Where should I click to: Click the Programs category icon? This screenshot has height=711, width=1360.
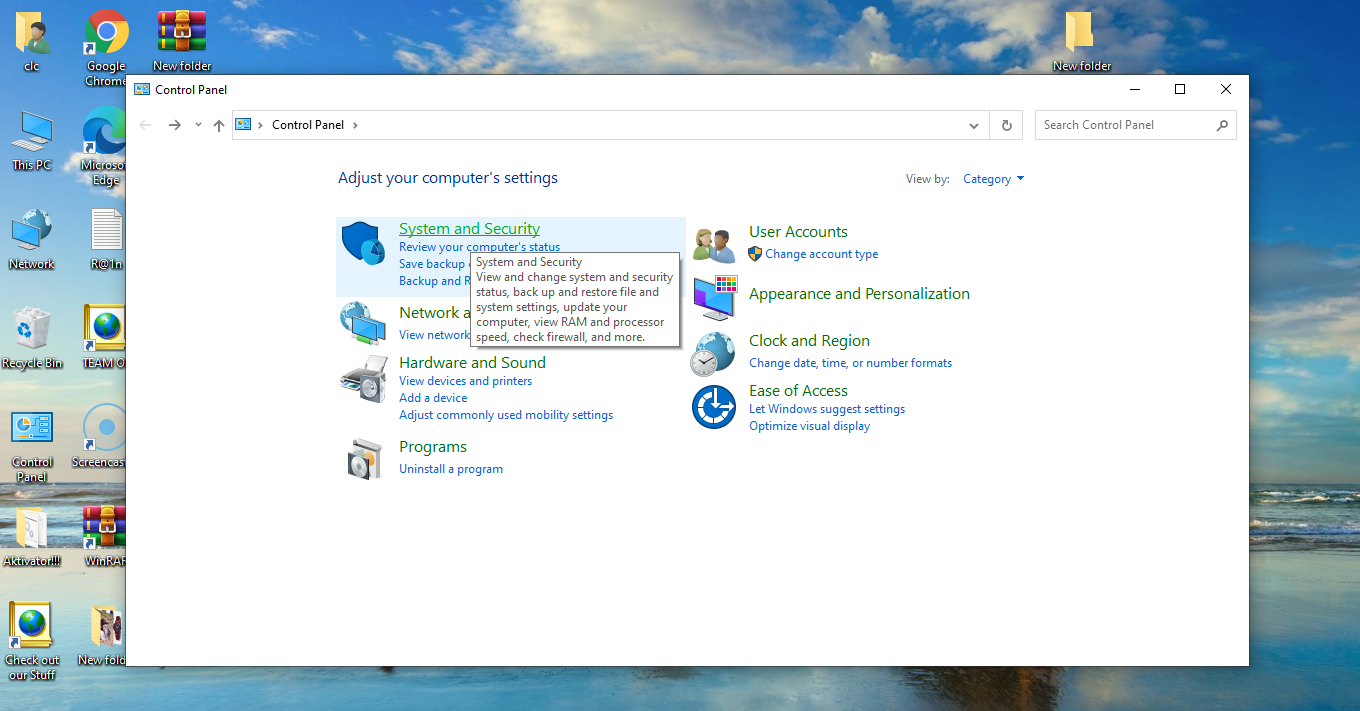coord(363,458)
